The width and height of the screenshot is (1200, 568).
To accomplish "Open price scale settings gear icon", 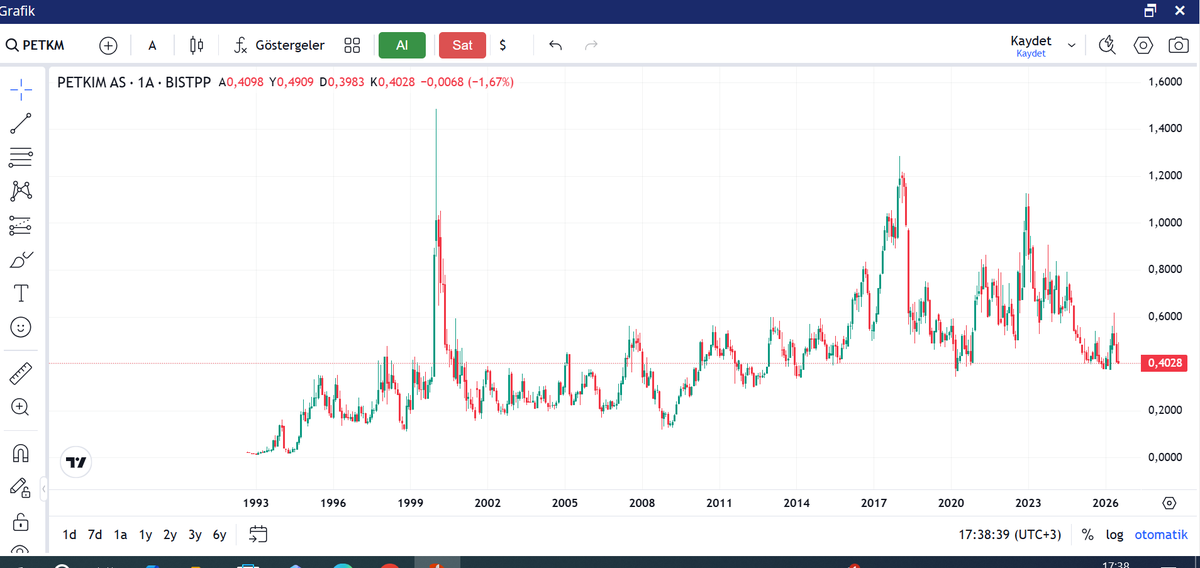I will 1169,502.
